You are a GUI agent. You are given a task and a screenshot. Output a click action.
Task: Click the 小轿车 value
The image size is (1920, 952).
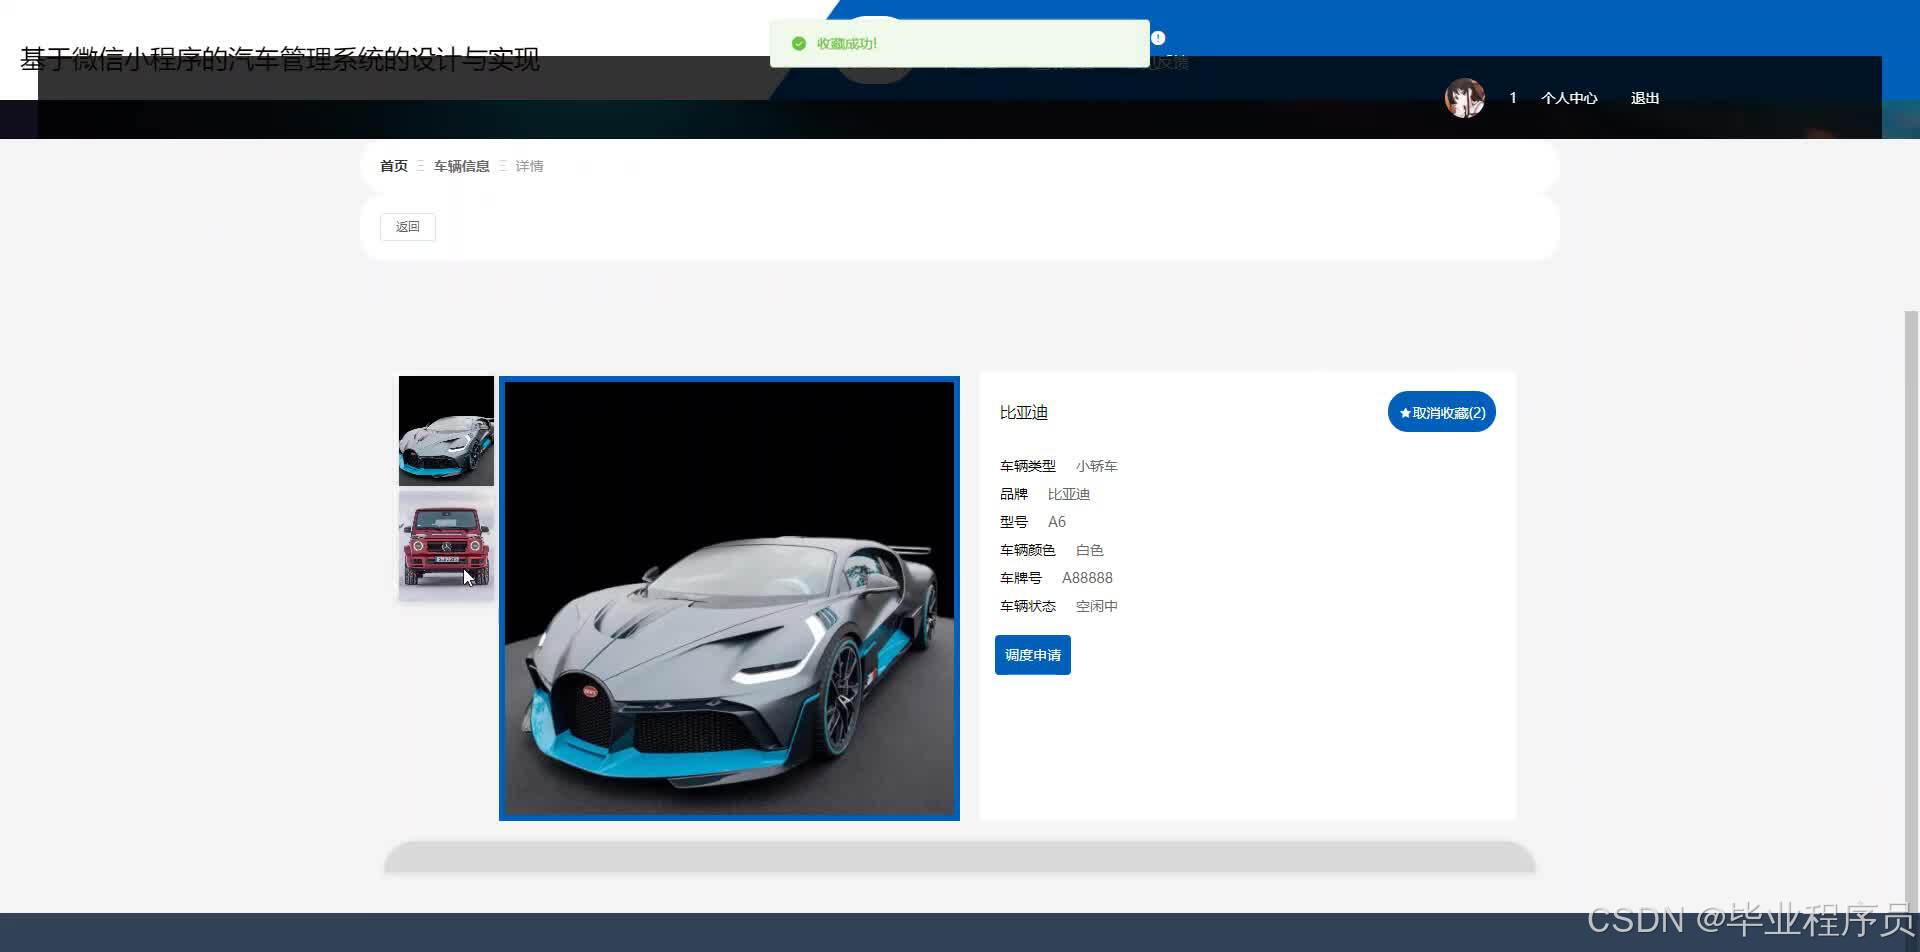1097,466
